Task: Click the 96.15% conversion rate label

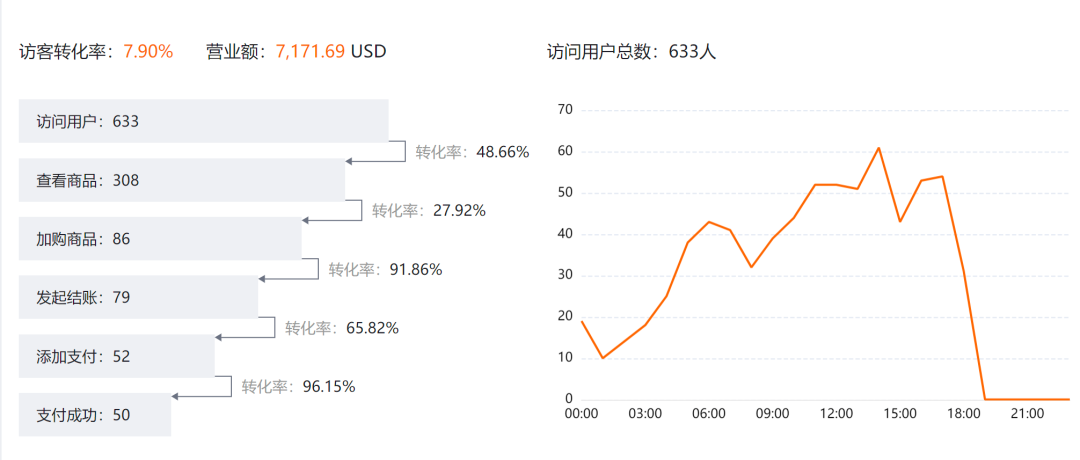Action: coord(298,387)
